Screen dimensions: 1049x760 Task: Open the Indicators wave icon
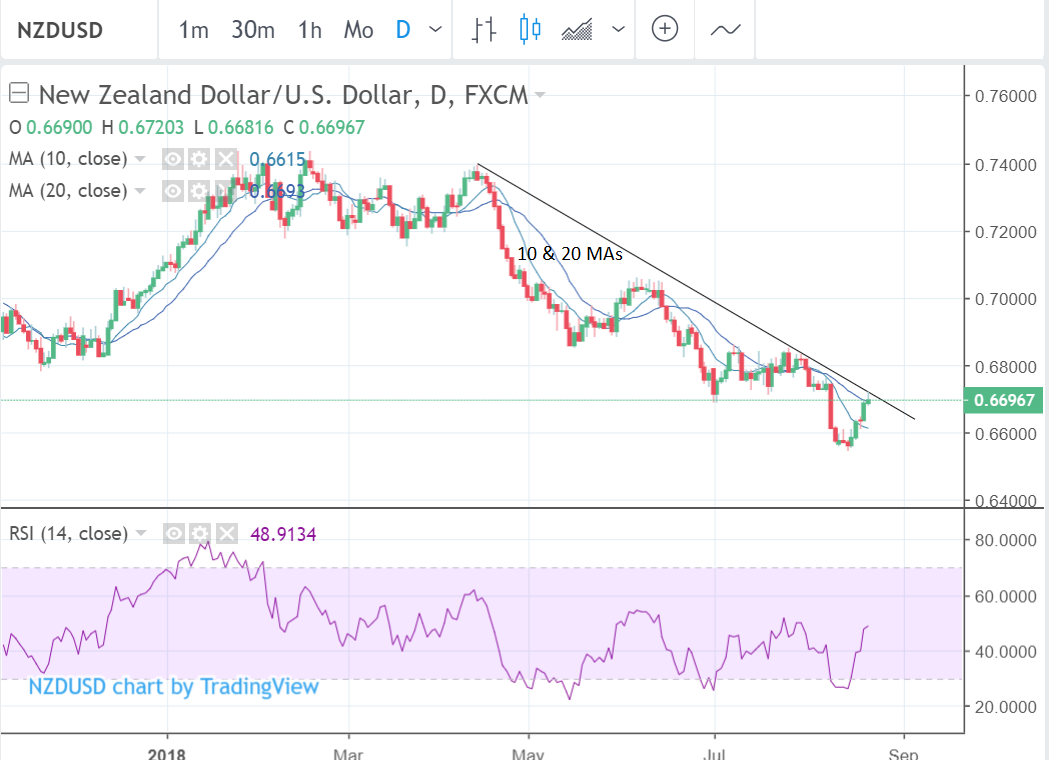725,29
